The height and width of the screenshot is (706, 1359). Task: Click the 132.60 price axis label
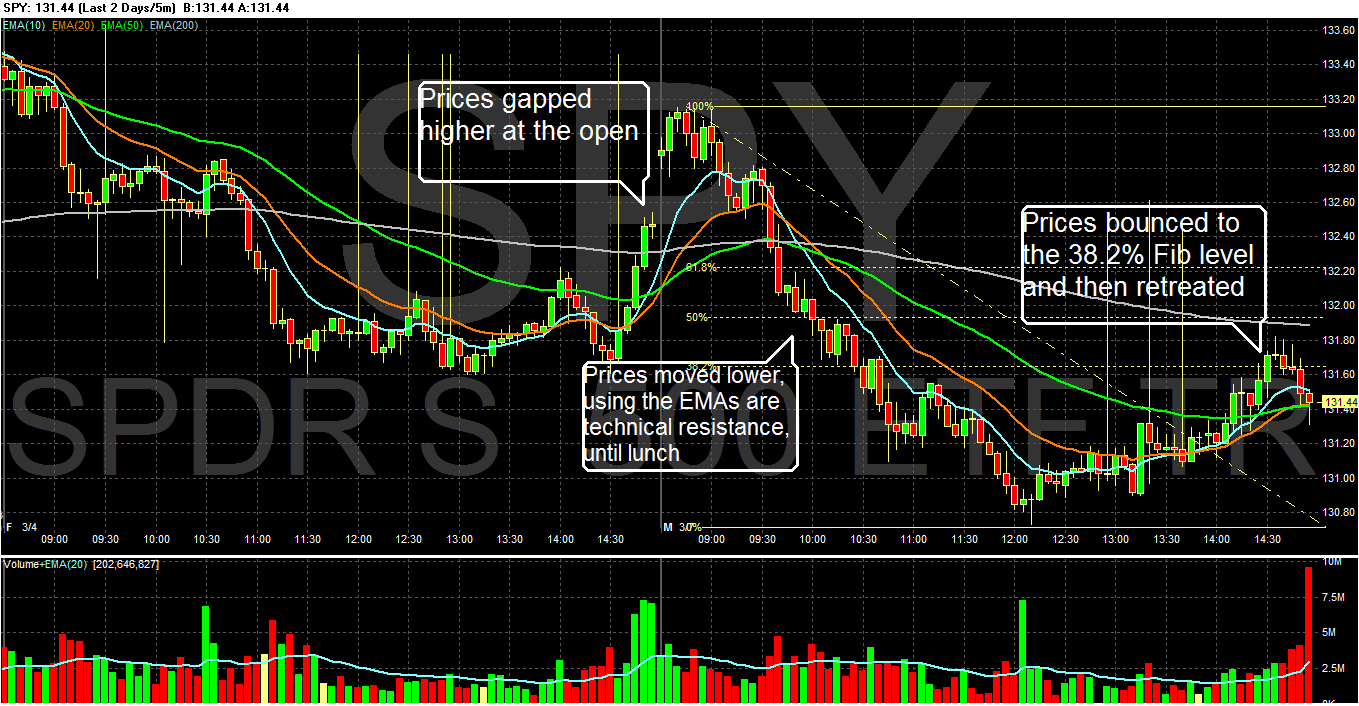[x=1338, y=202]
